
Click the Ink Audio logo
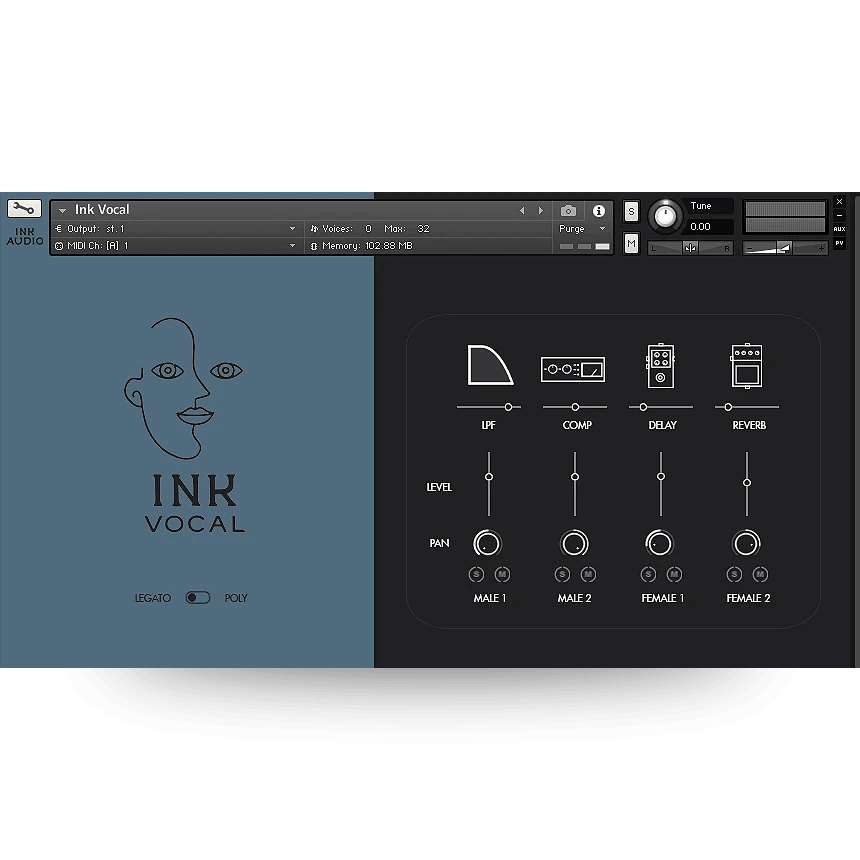point(25,236)
